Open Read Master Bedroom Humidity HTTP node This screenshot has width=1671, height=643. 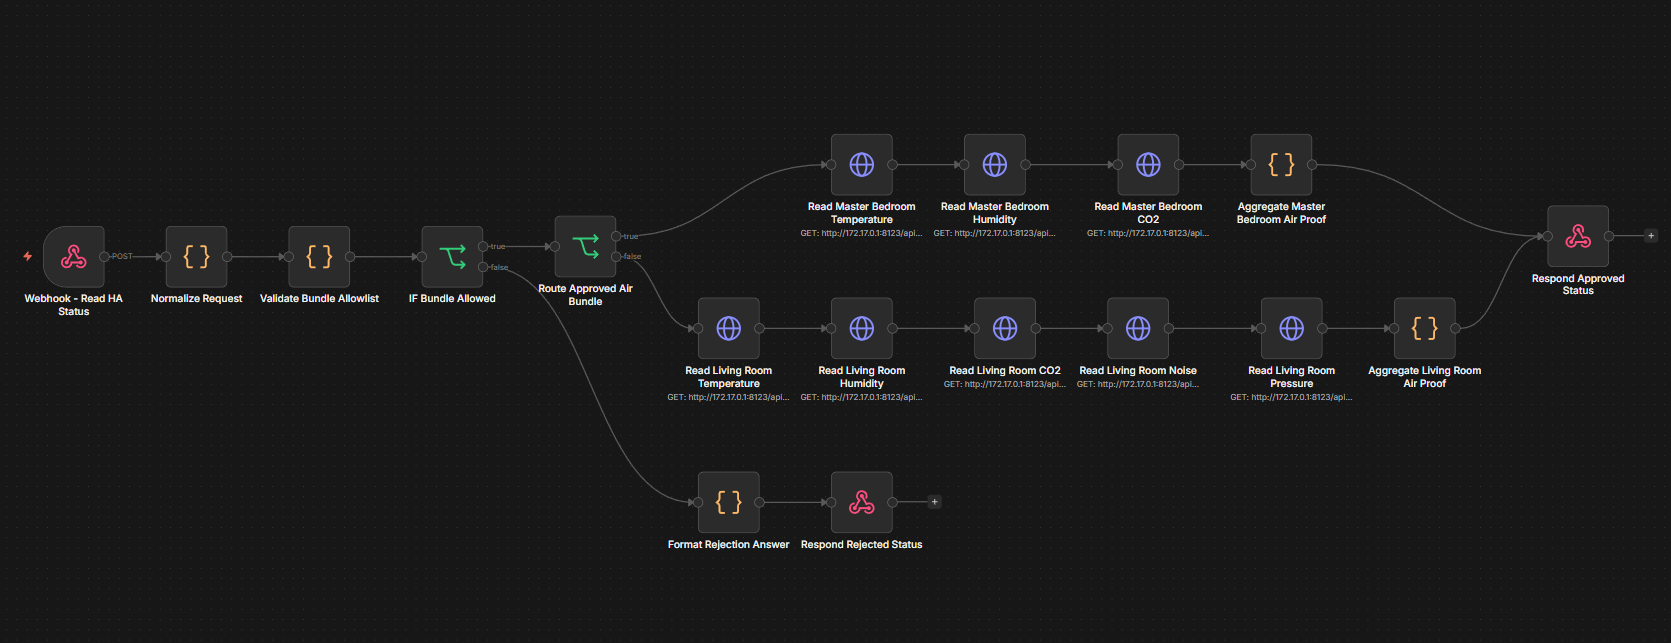(x=995, y=165)
